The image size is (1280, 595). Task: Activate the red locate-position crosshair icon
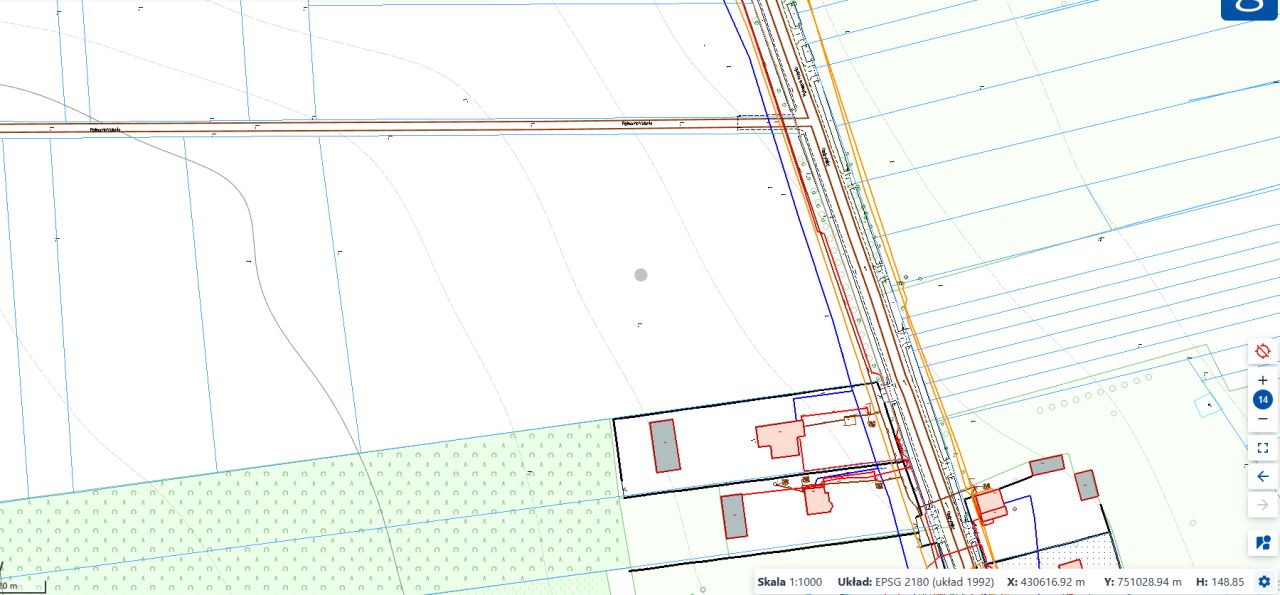(1263, 351)
